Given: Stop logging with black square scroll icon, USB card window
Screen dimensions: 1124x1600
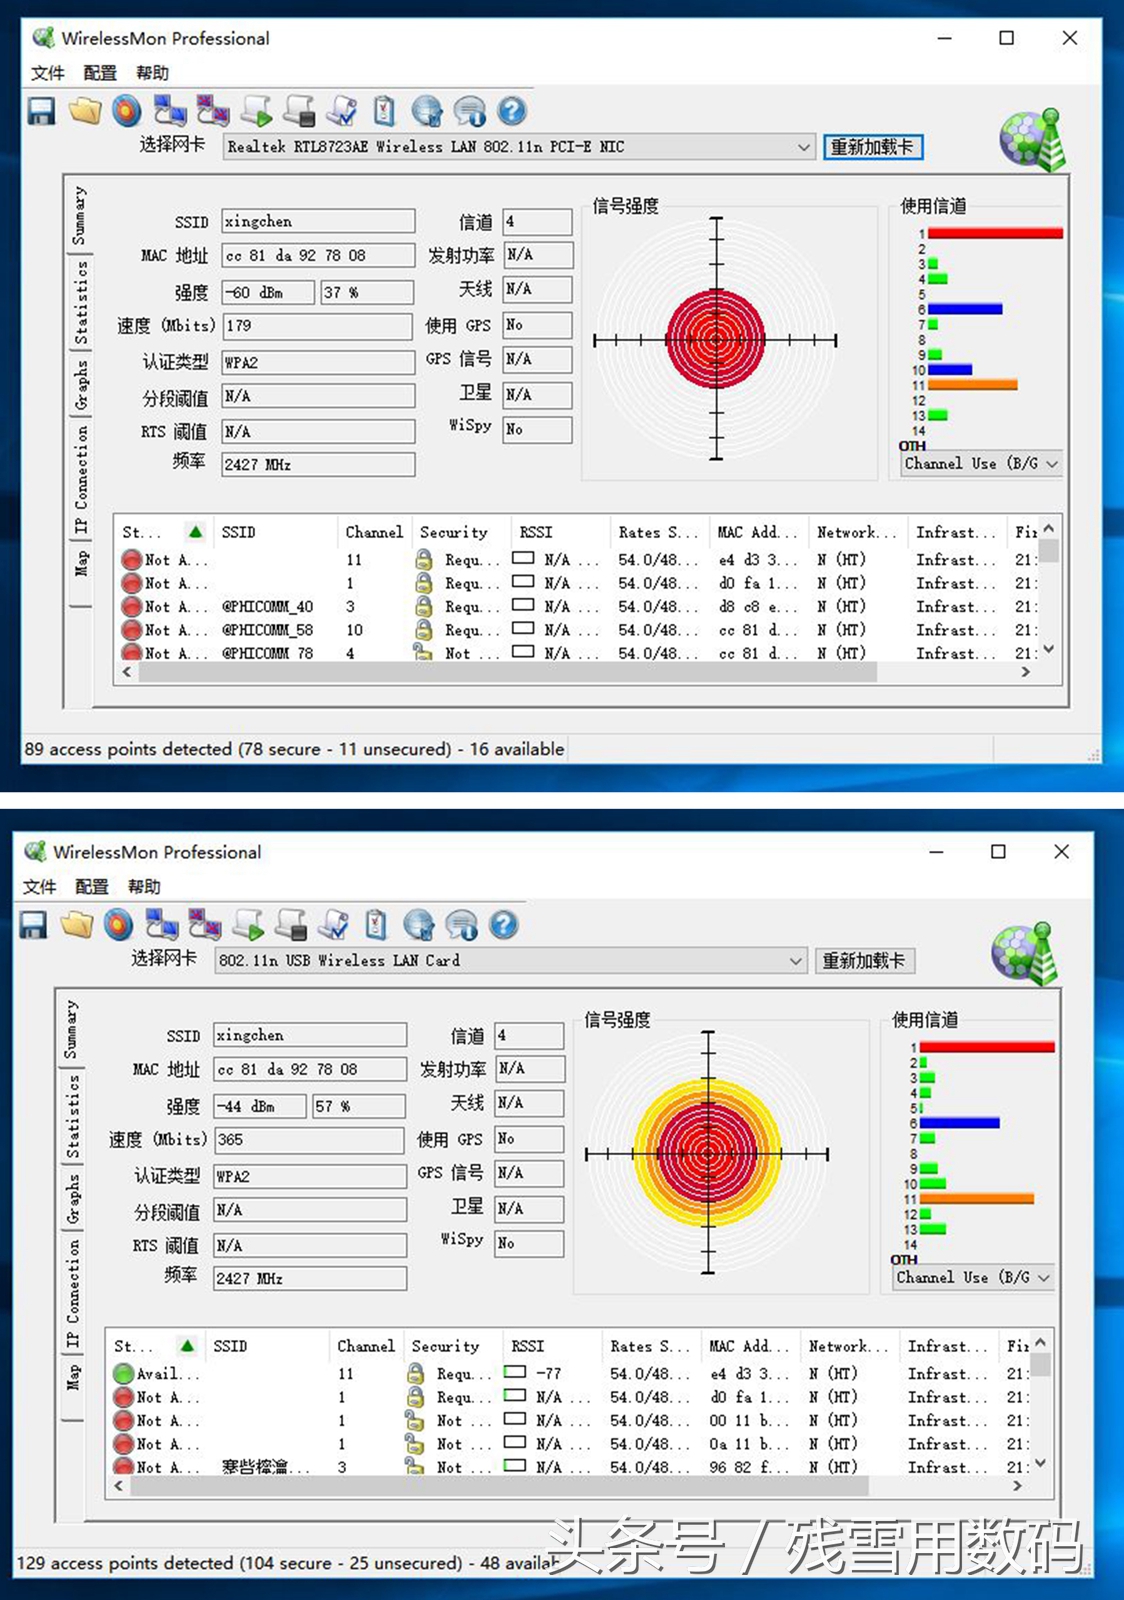Looking at the screenshot, I should tap(291, 925).
